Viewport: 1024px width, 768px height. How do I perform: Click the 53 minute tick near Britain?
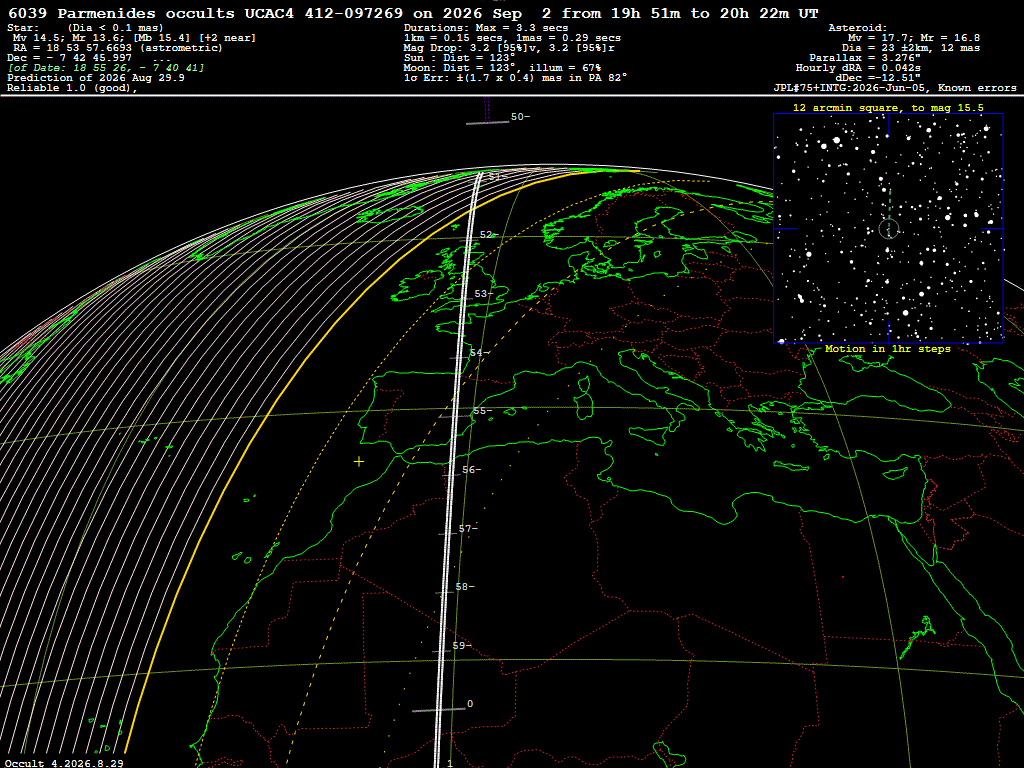point(484,294)
